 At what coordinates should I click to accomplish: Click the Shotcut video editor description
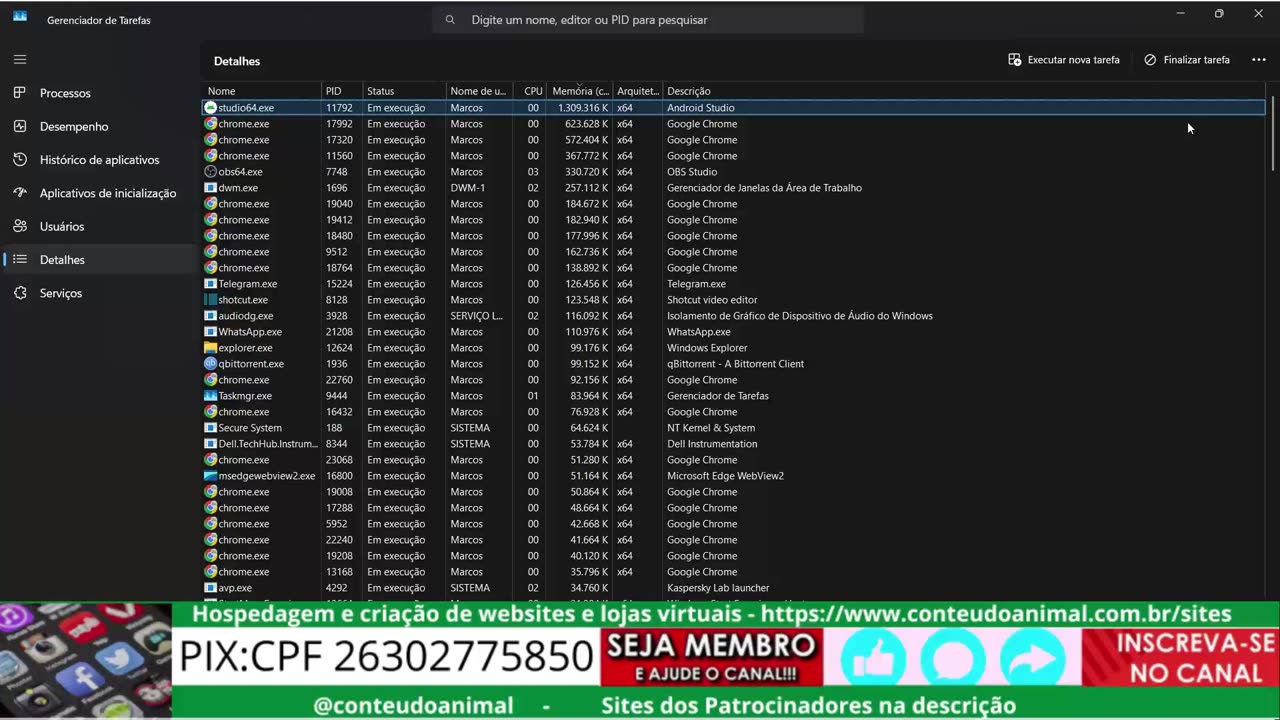pos(712,300)
